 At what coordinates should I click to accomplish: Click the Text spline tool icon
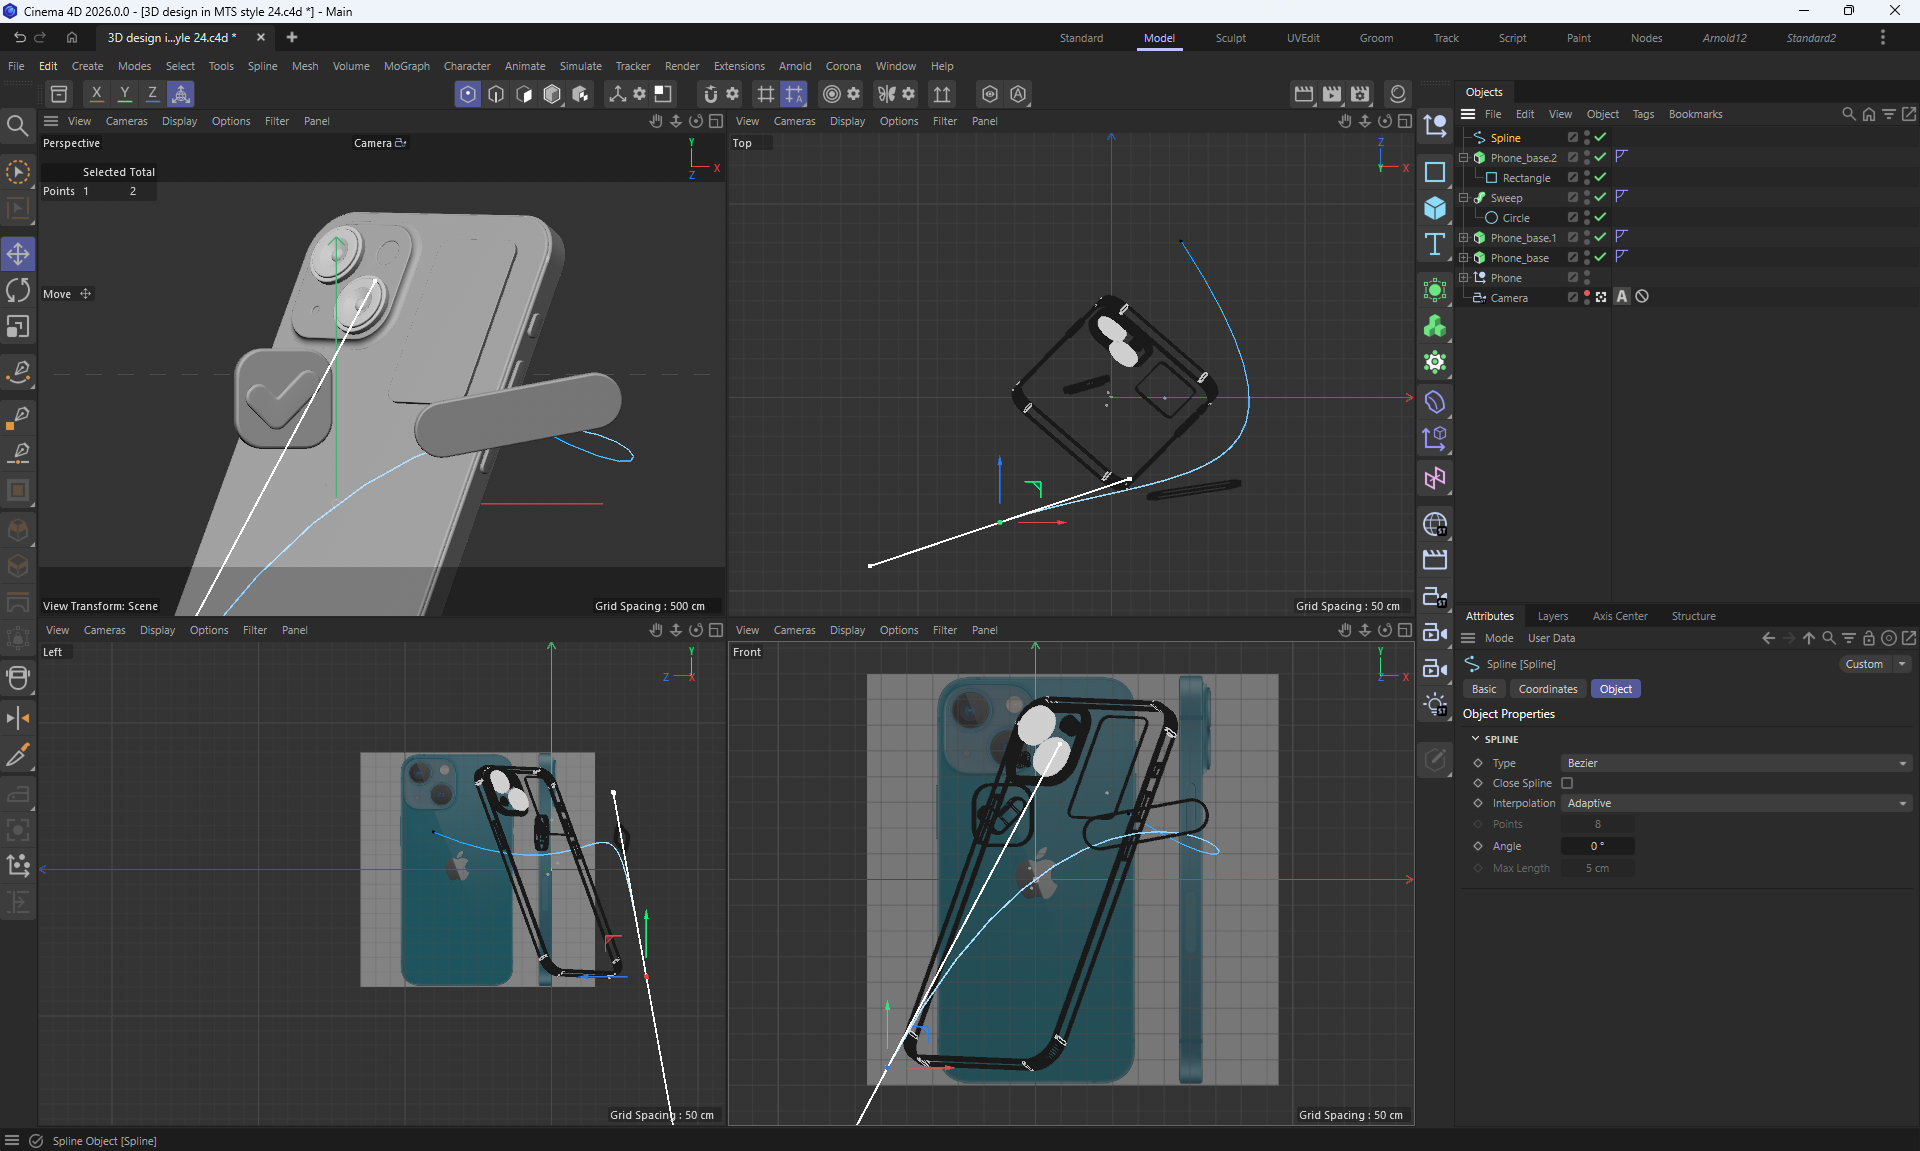click(1435, 244)
